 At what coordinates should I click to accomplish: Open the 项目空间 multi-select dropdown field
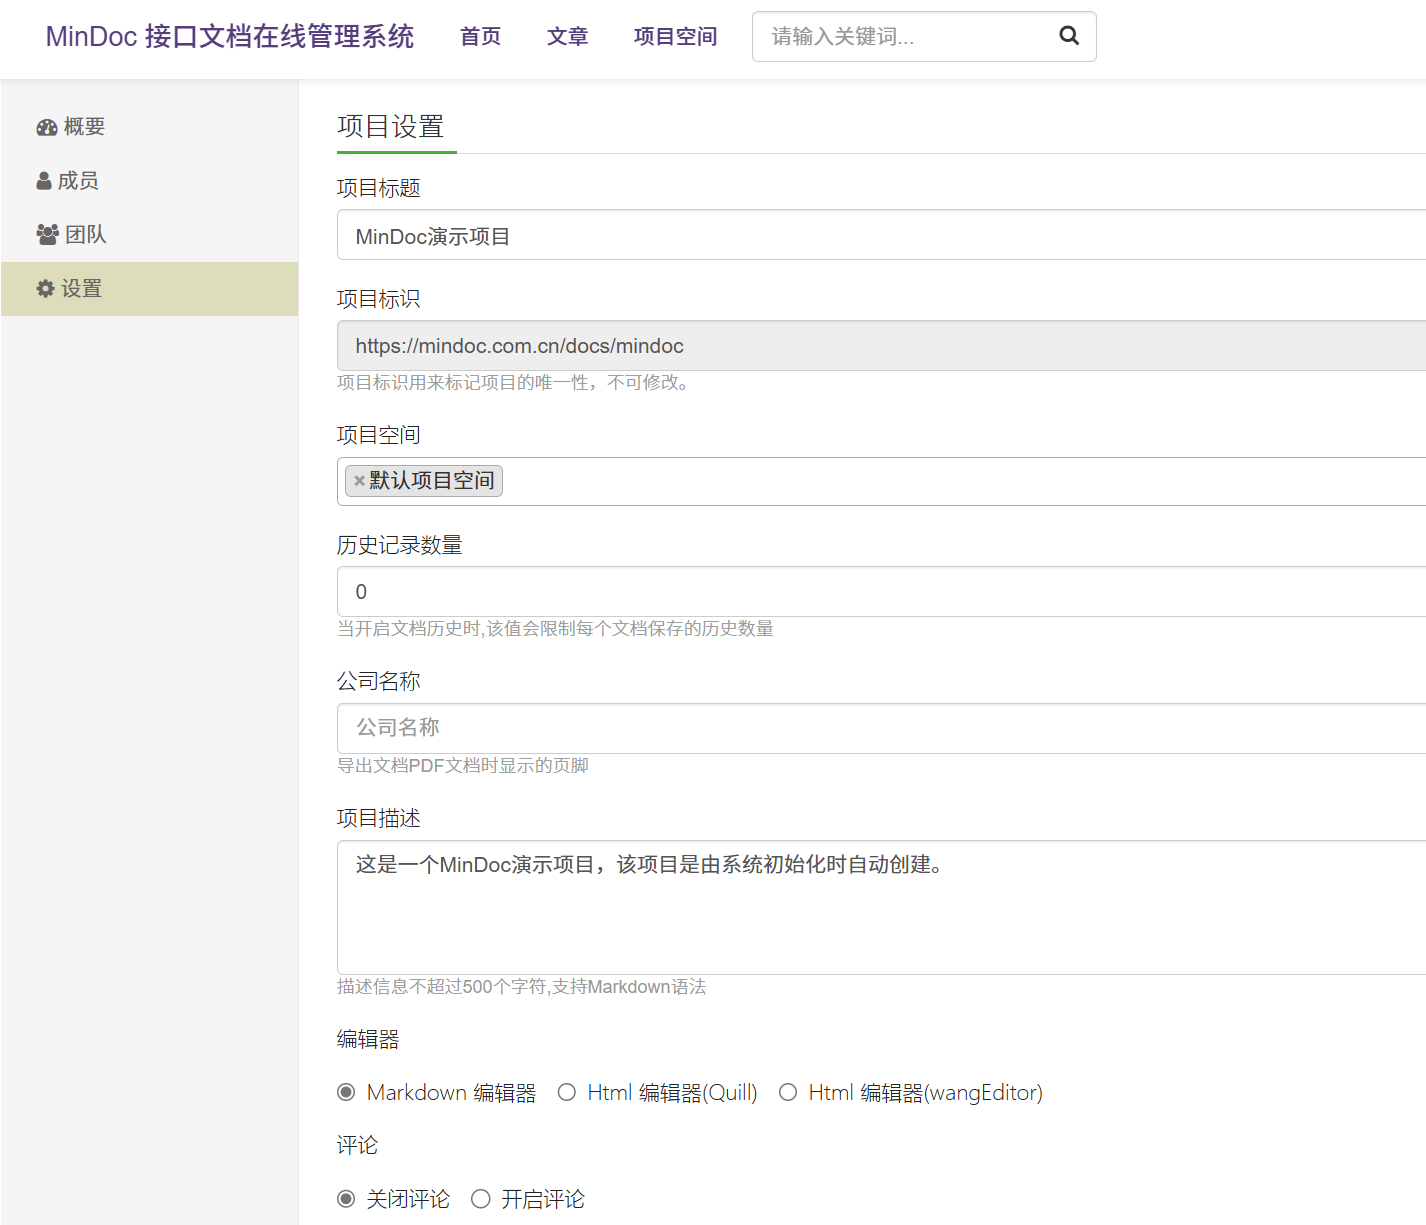click(900, 481)
